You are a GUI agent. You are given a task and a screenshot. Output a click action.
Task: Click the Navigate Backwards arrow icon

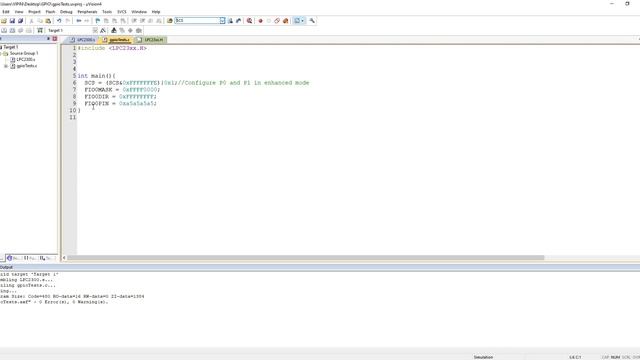pyautogui.click(x=79, y=21)
